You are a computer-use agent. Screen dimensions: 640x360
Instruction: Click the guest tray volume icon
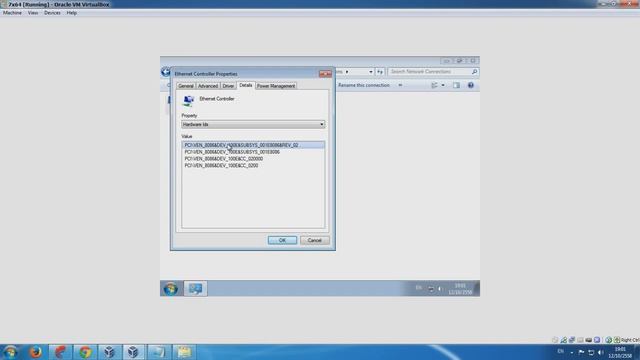click(440, 289)
